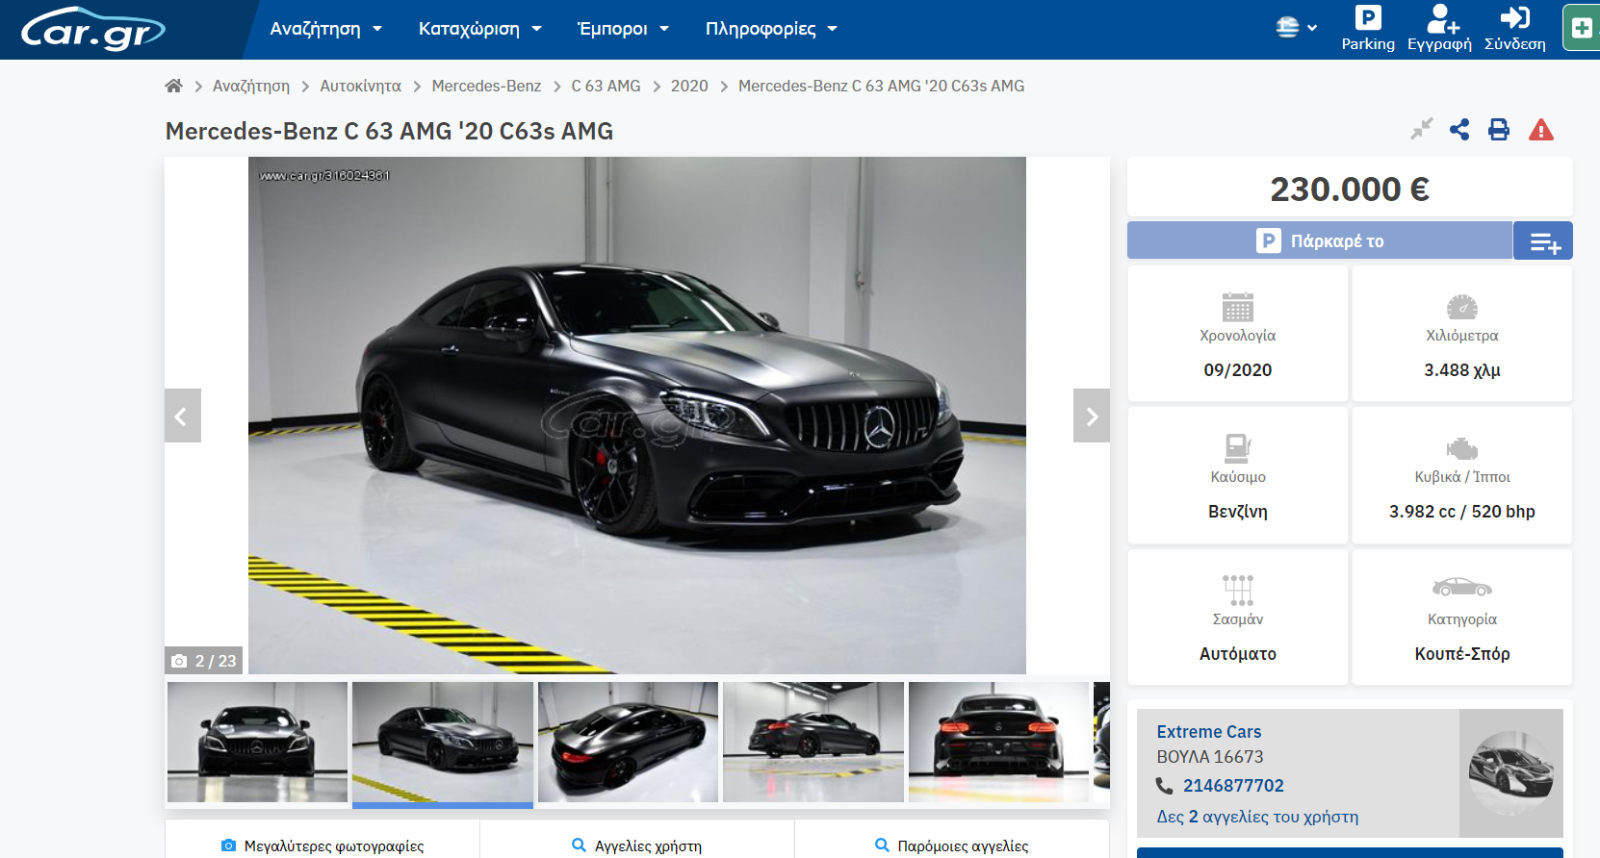Open Parking from the top bar
The width and height of the screenshot is (1600, 858).
pyautogui.click(x=1368, y=28)
